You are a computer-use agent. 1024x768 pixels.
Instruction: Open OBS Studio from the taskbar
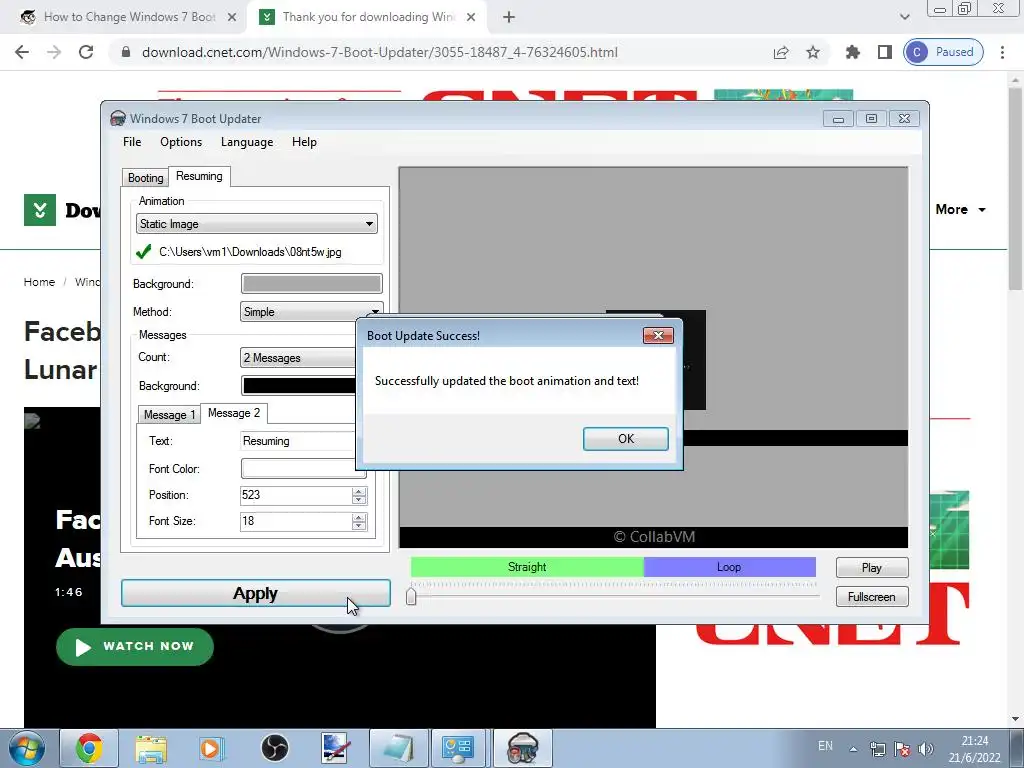[274, 748]
